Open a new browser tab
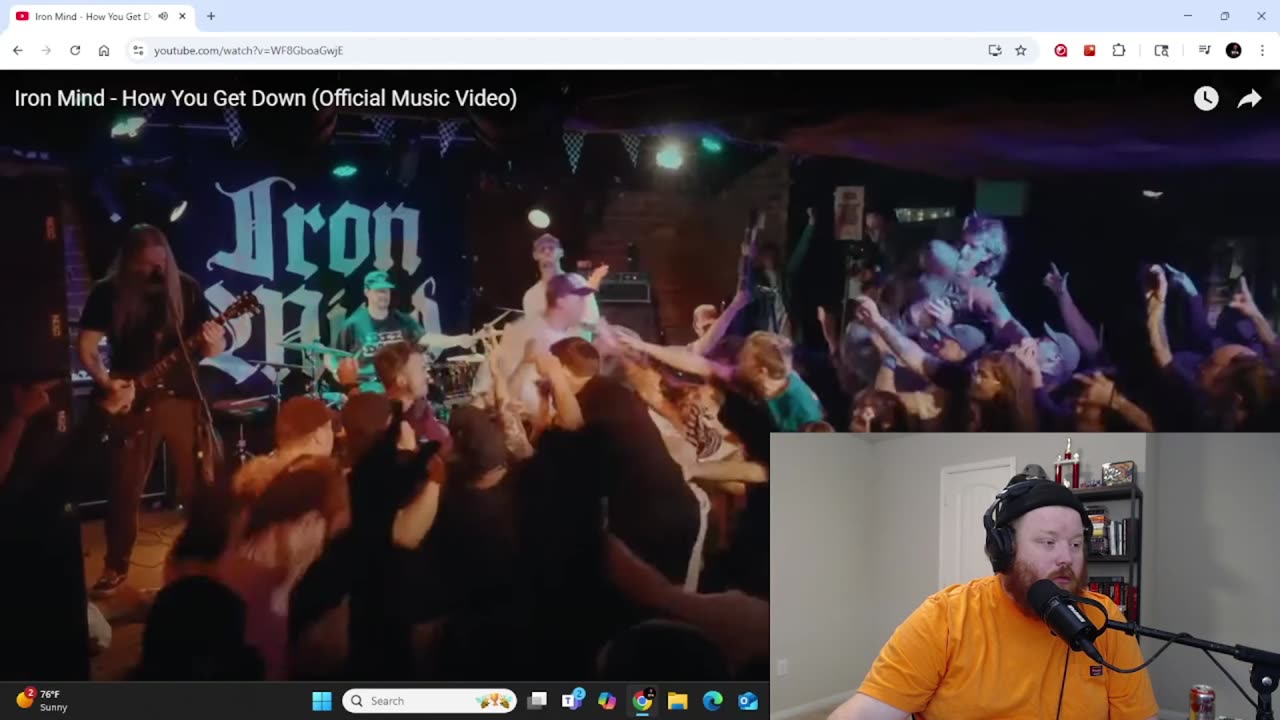Screen dimensions: 1280x720 click(x=211, y=16)
